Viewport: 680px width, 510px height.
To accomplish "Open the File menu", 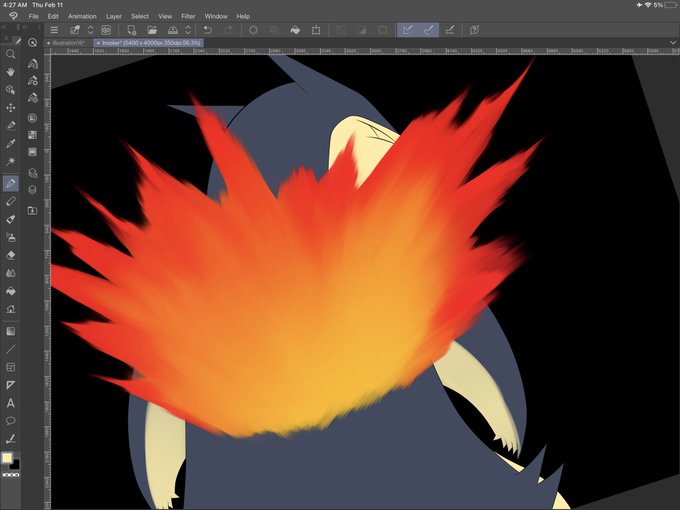I will (x=33, y=16).
